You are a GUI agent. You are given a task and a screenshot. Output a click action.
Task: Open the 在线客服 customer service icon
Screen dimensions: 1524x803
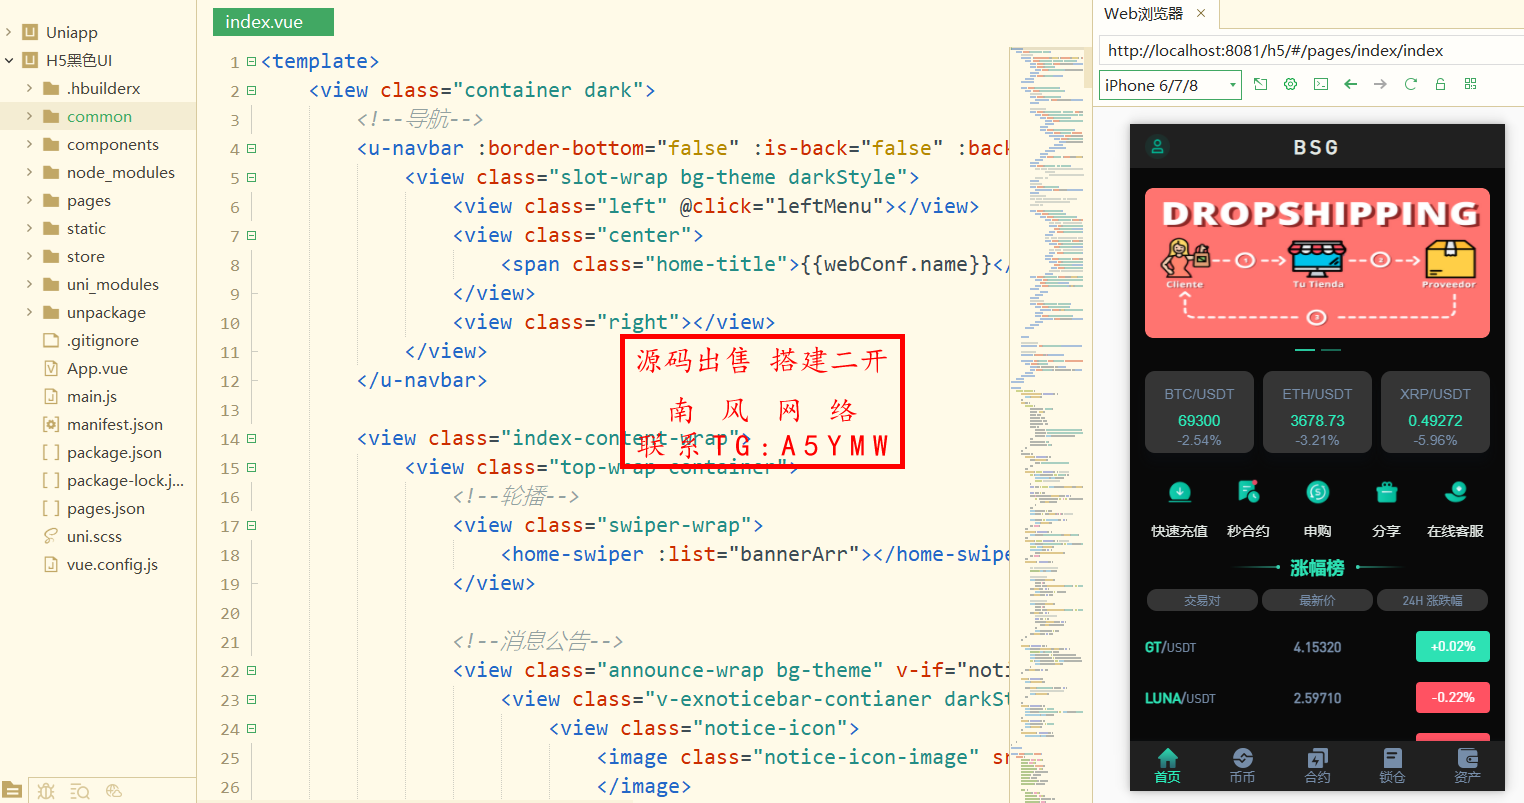1455,492
